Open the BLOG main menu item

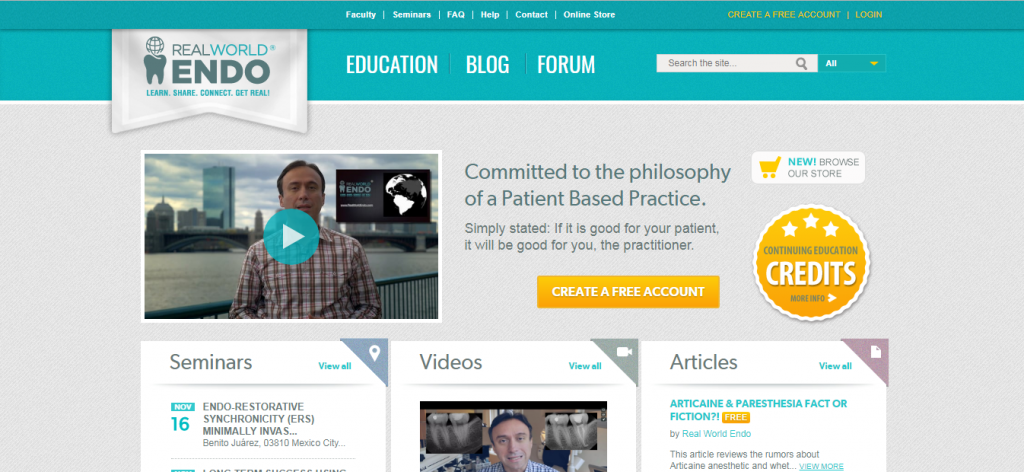487,65
